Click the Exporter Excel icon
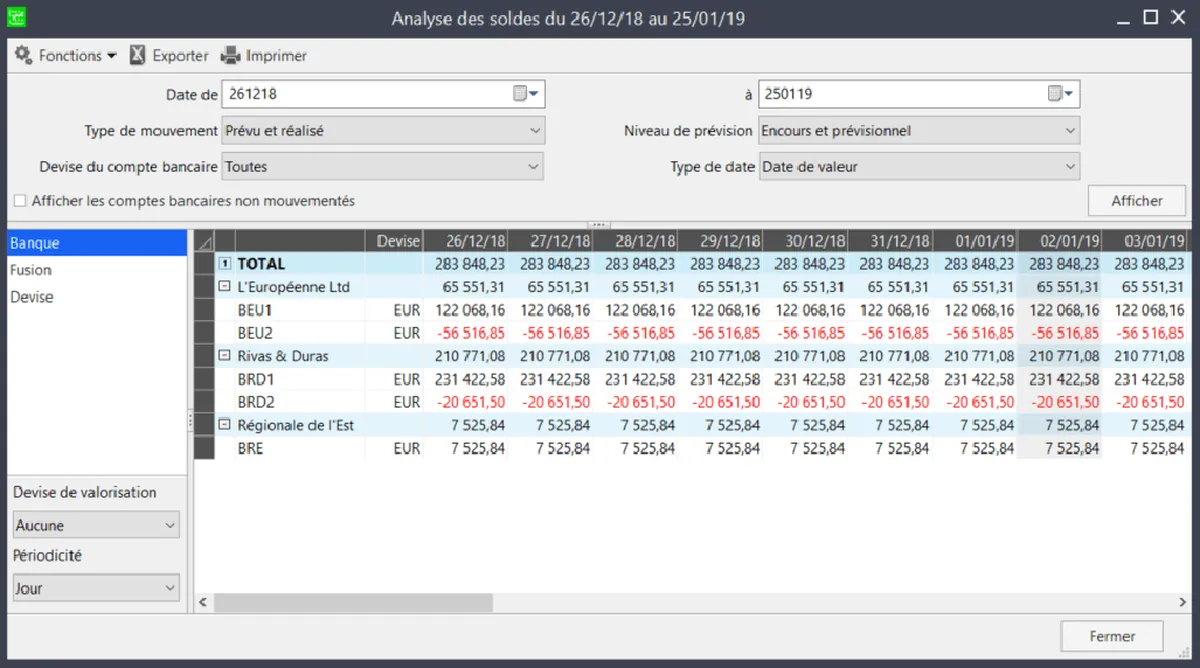 [138, 56]
